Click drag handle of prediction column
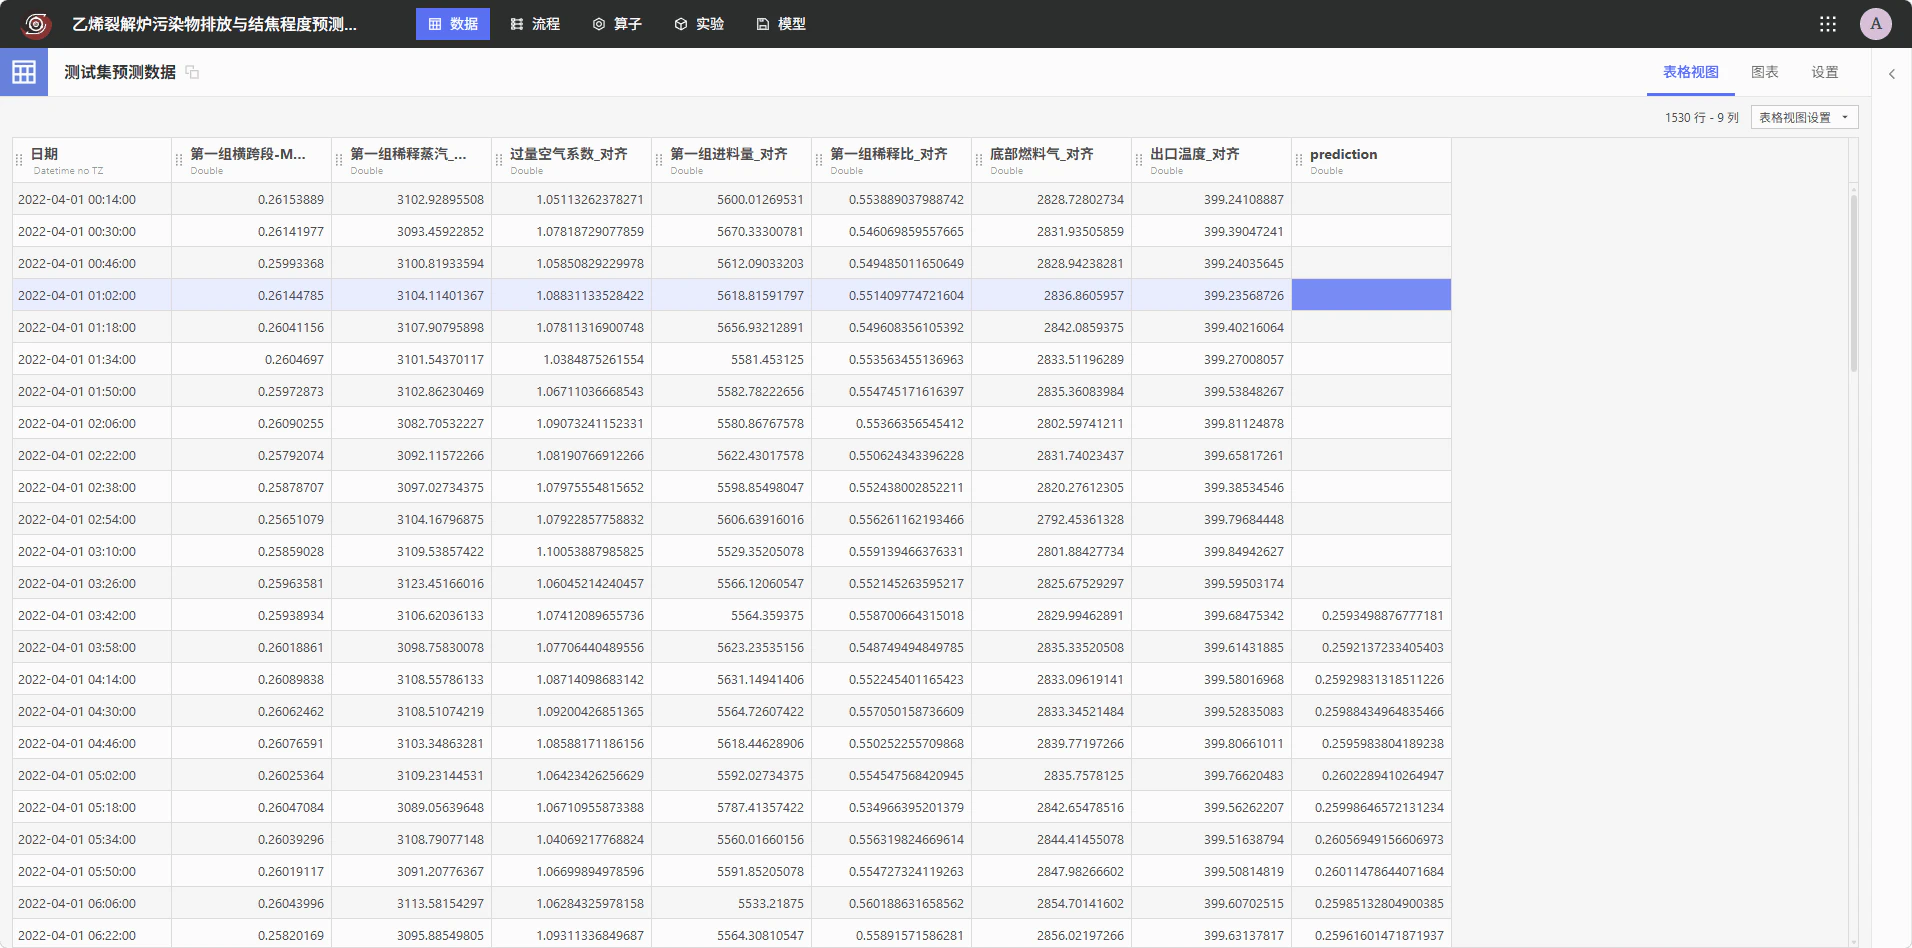The image size is (1912, 948). pyautogui.click(x=1299, y=160)
